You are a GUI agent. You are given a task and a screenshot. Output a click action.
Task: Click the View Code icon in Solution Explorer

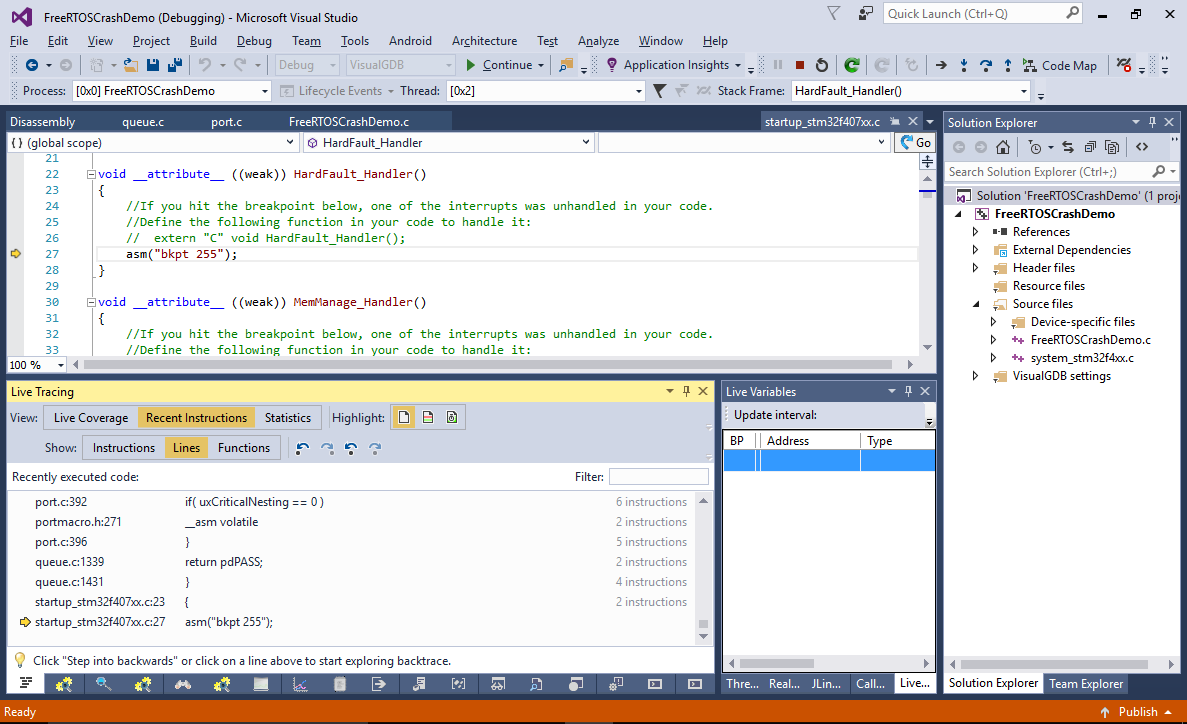1142,147
